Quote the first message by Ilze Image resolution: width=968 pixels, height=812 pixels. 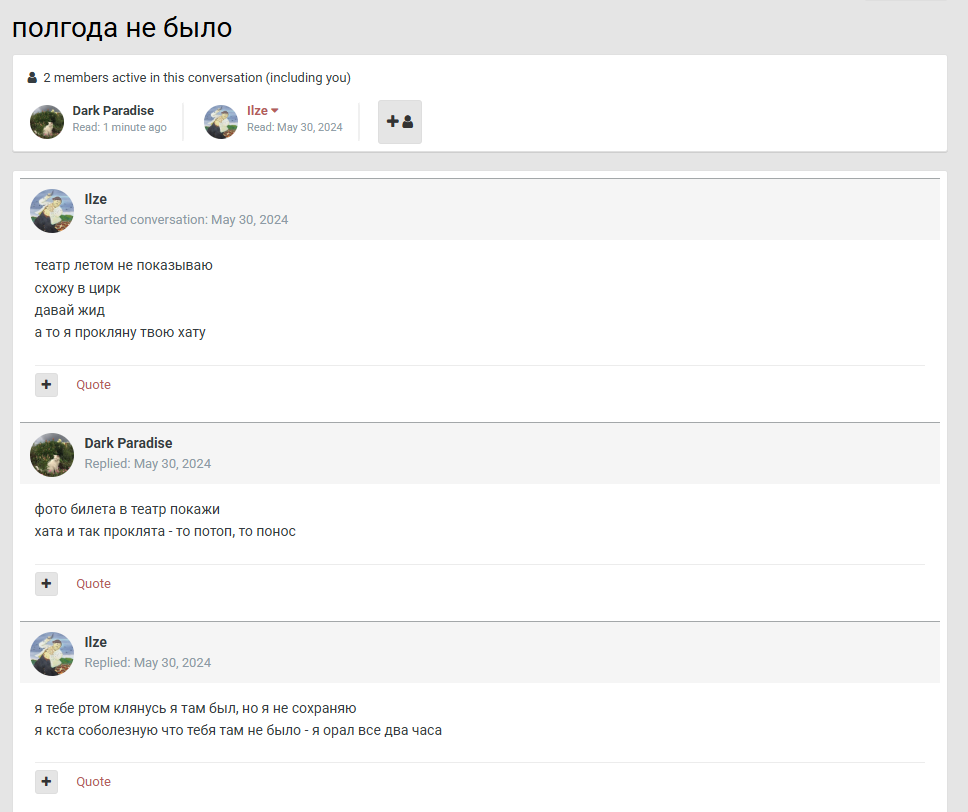[x=93, y=385]
